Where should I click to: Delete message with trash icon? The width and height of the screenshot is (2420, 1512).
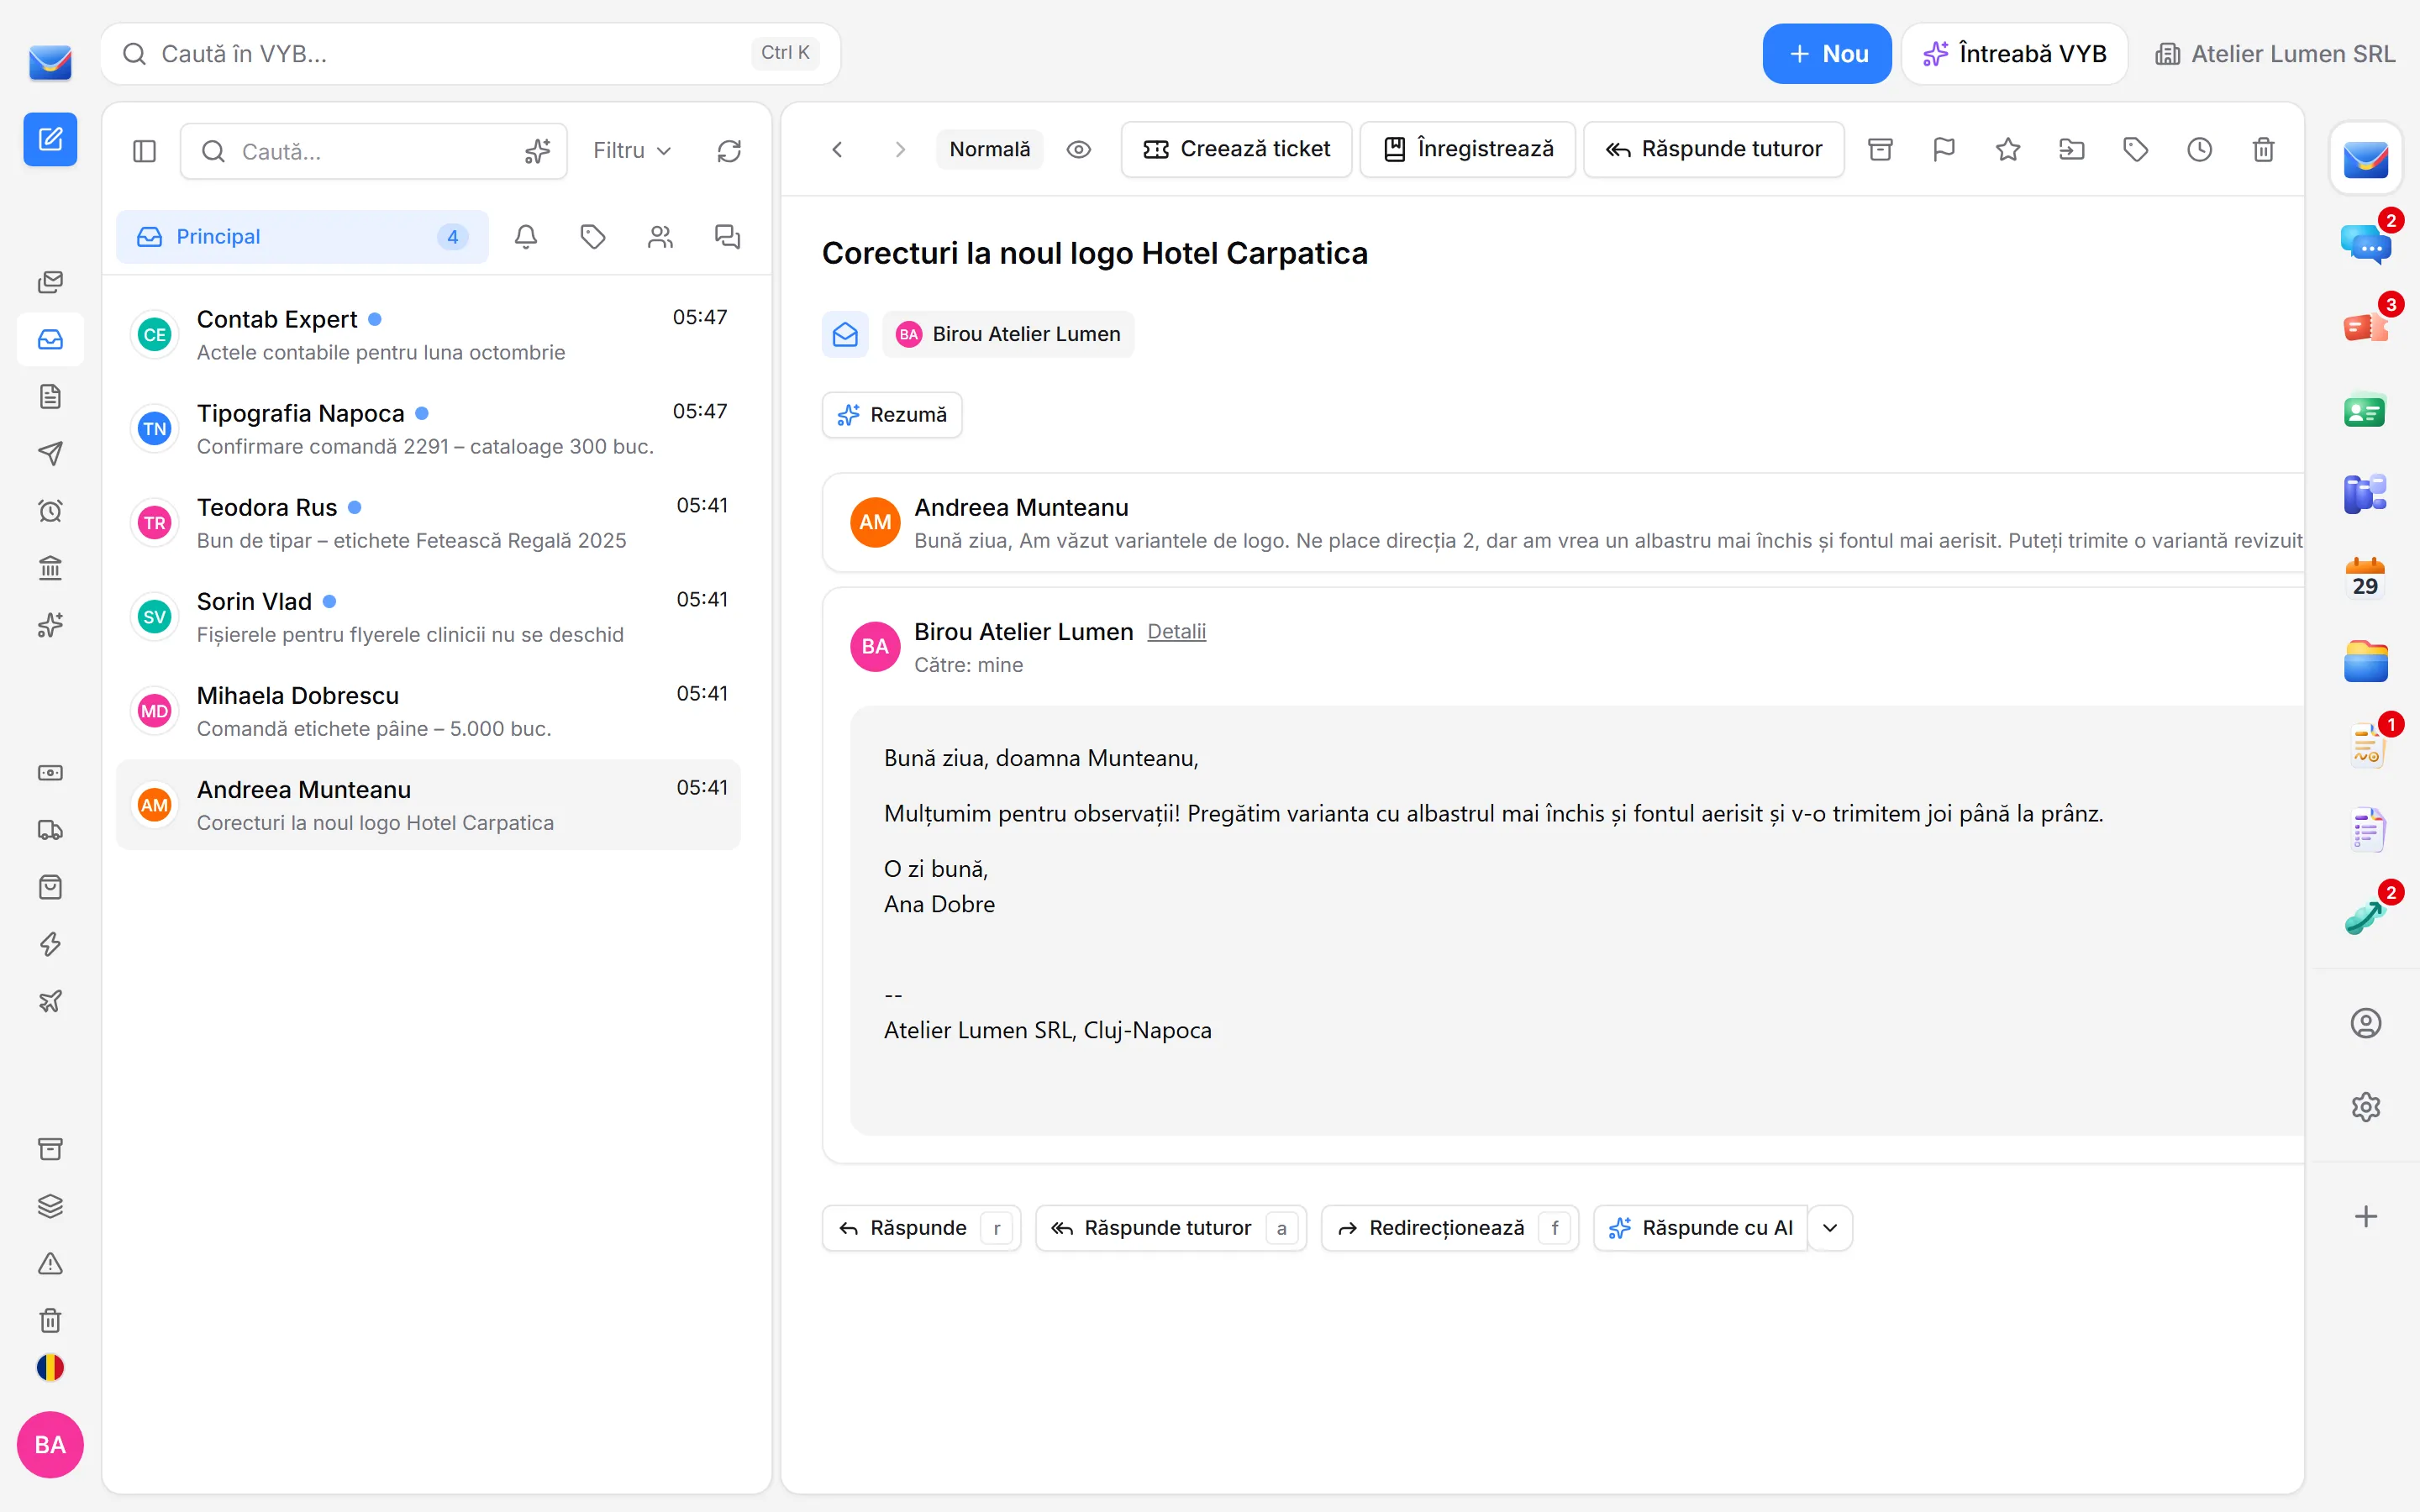2264,150
